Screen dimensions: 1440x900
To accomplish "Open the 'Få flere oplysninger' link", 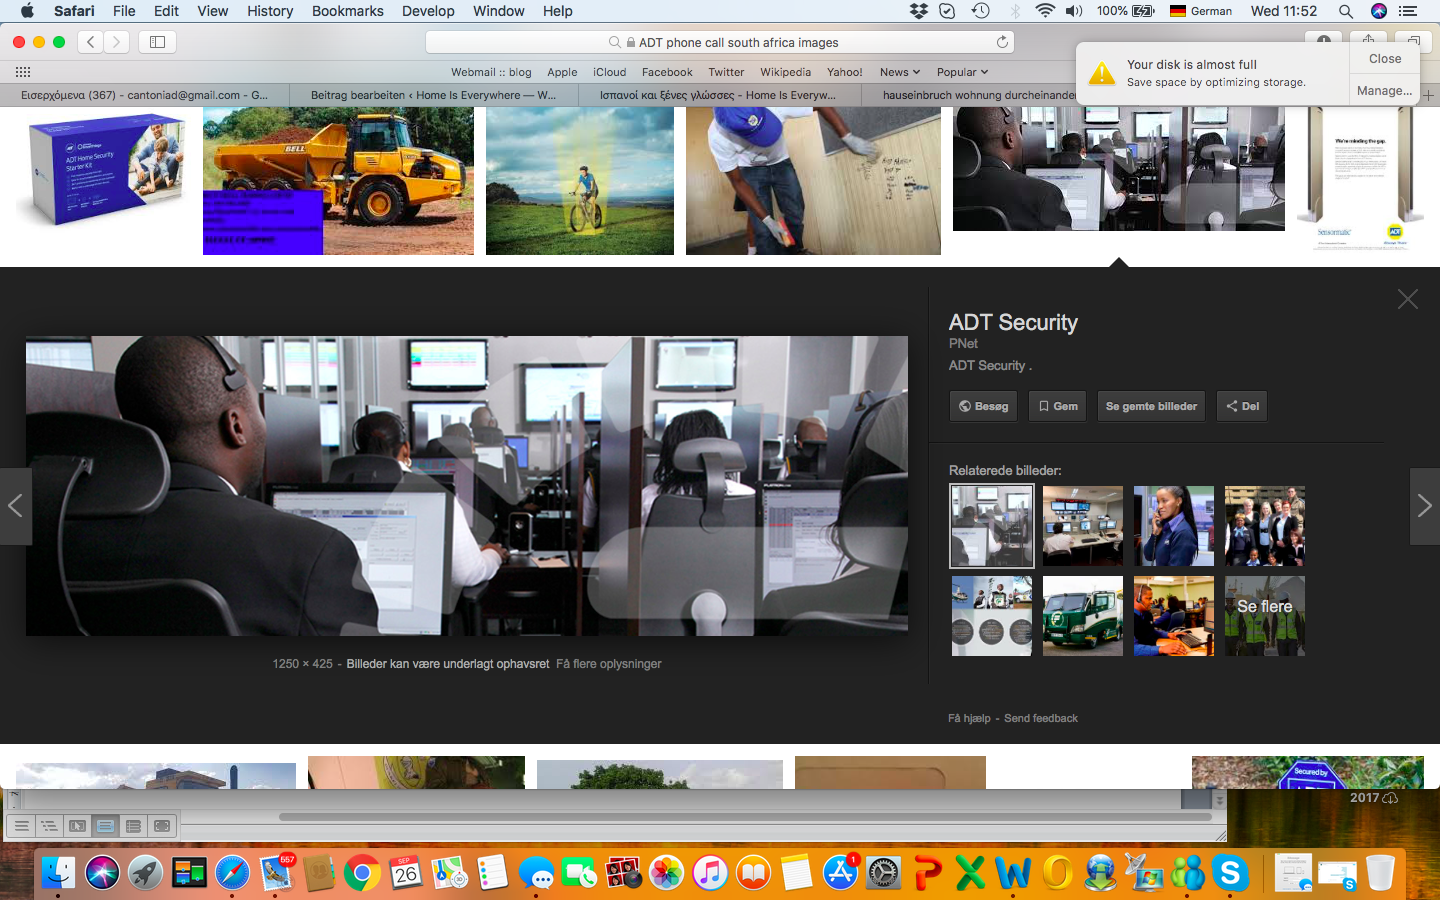I will point(609,664).
